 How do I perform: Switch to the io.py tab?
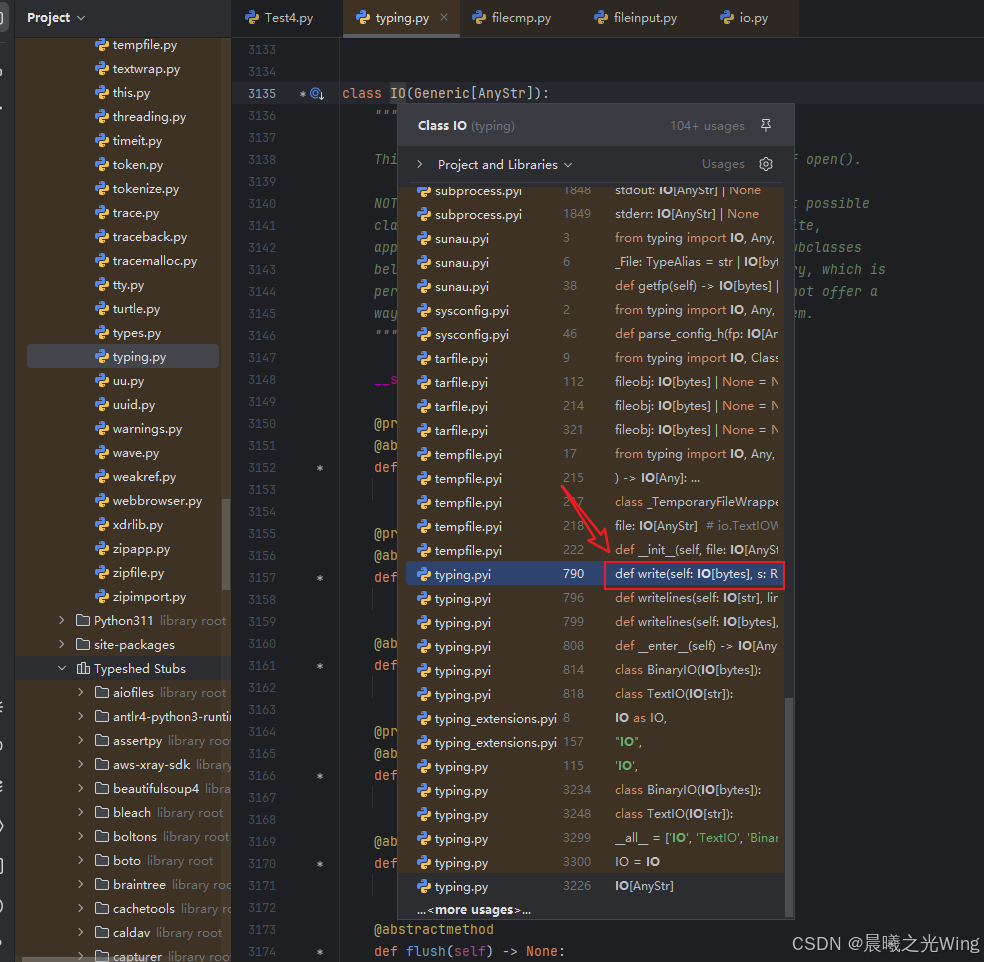[744, 18]
